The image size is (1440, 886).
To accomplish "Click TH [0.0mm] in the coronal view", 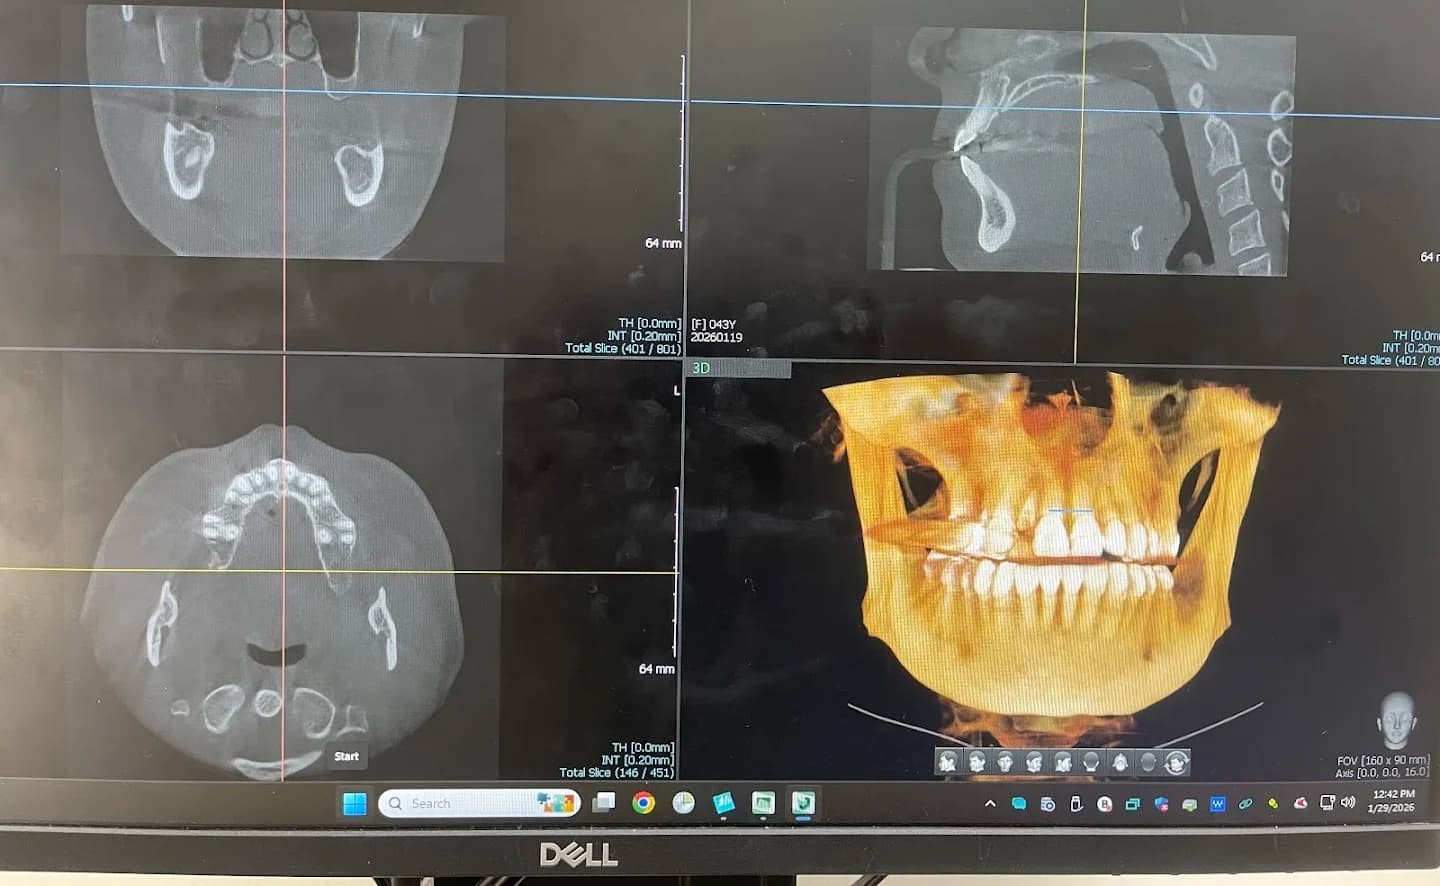I will [x=649, y=324].
